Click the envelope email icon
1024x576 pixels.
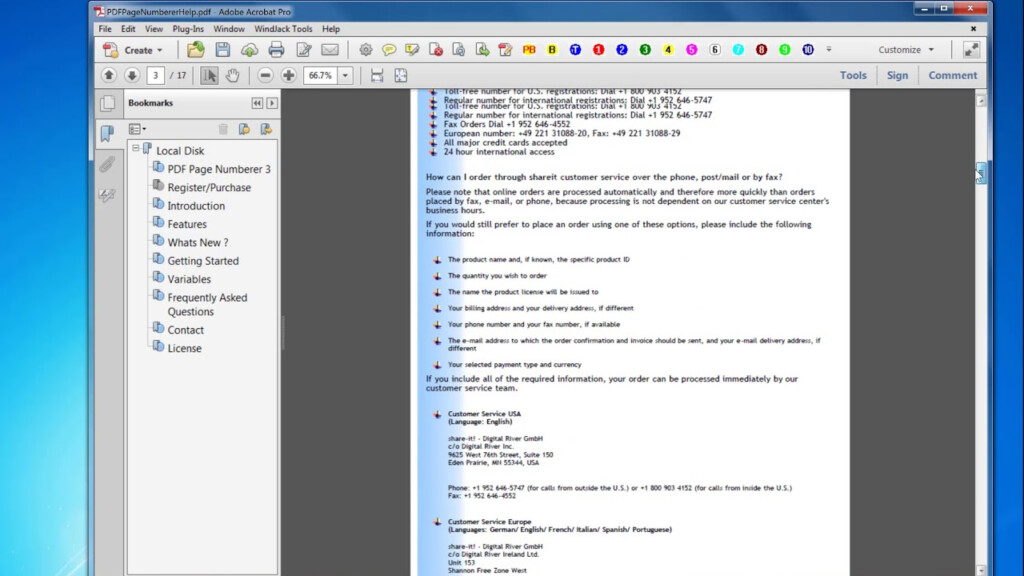click(330, 50)
